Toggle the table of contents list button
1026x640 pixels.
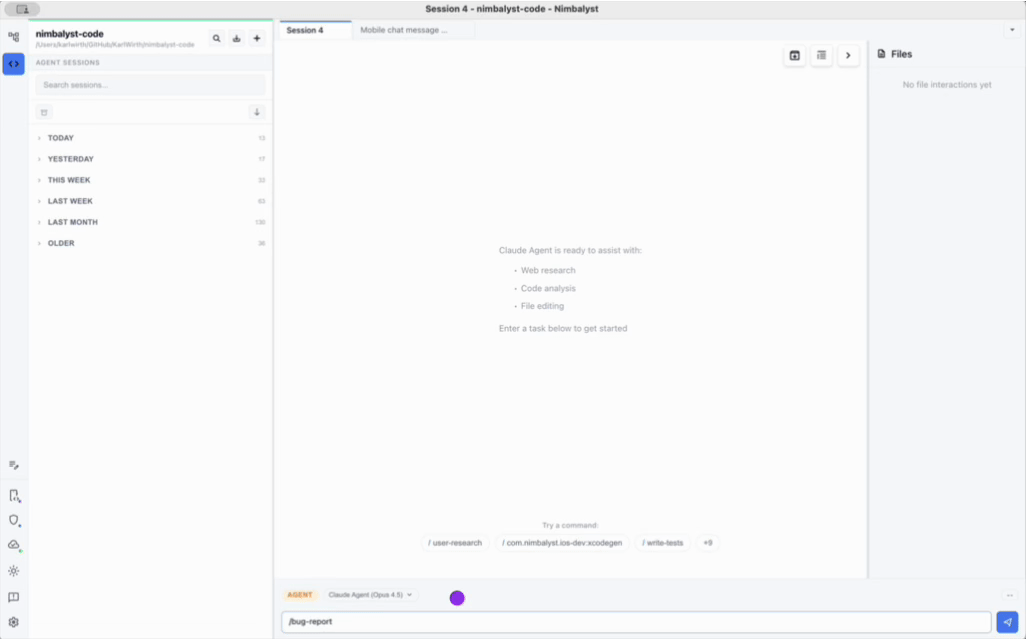[x=821, y=56]
